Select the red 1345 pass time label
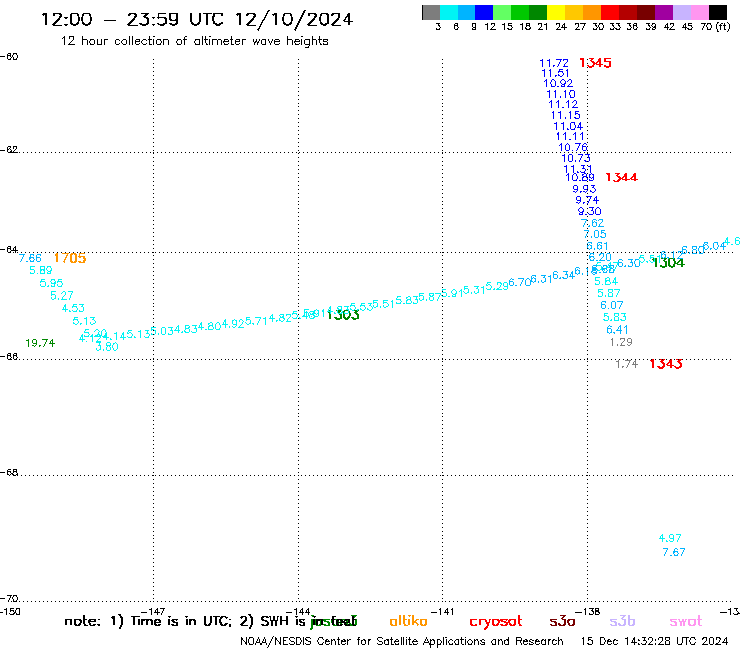This screenshot has height=650, width=740. tap(595, 63)
